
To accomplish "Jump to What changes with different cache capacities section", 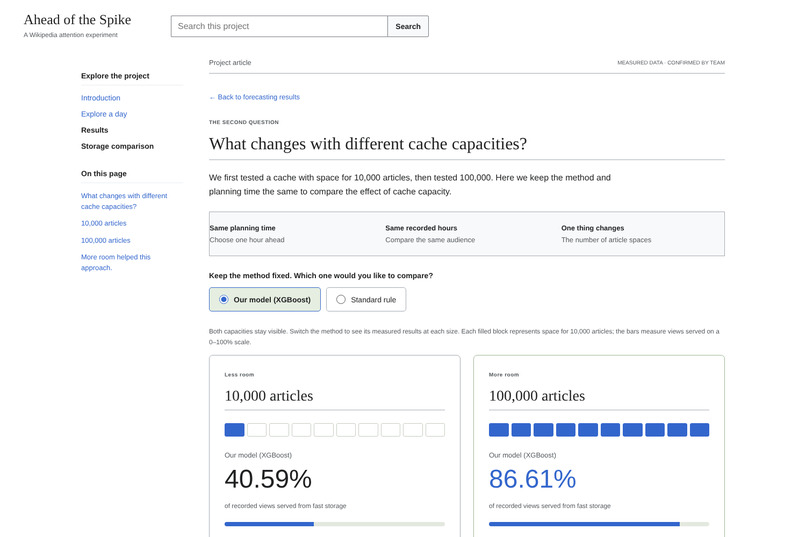I will coord(124,201).
